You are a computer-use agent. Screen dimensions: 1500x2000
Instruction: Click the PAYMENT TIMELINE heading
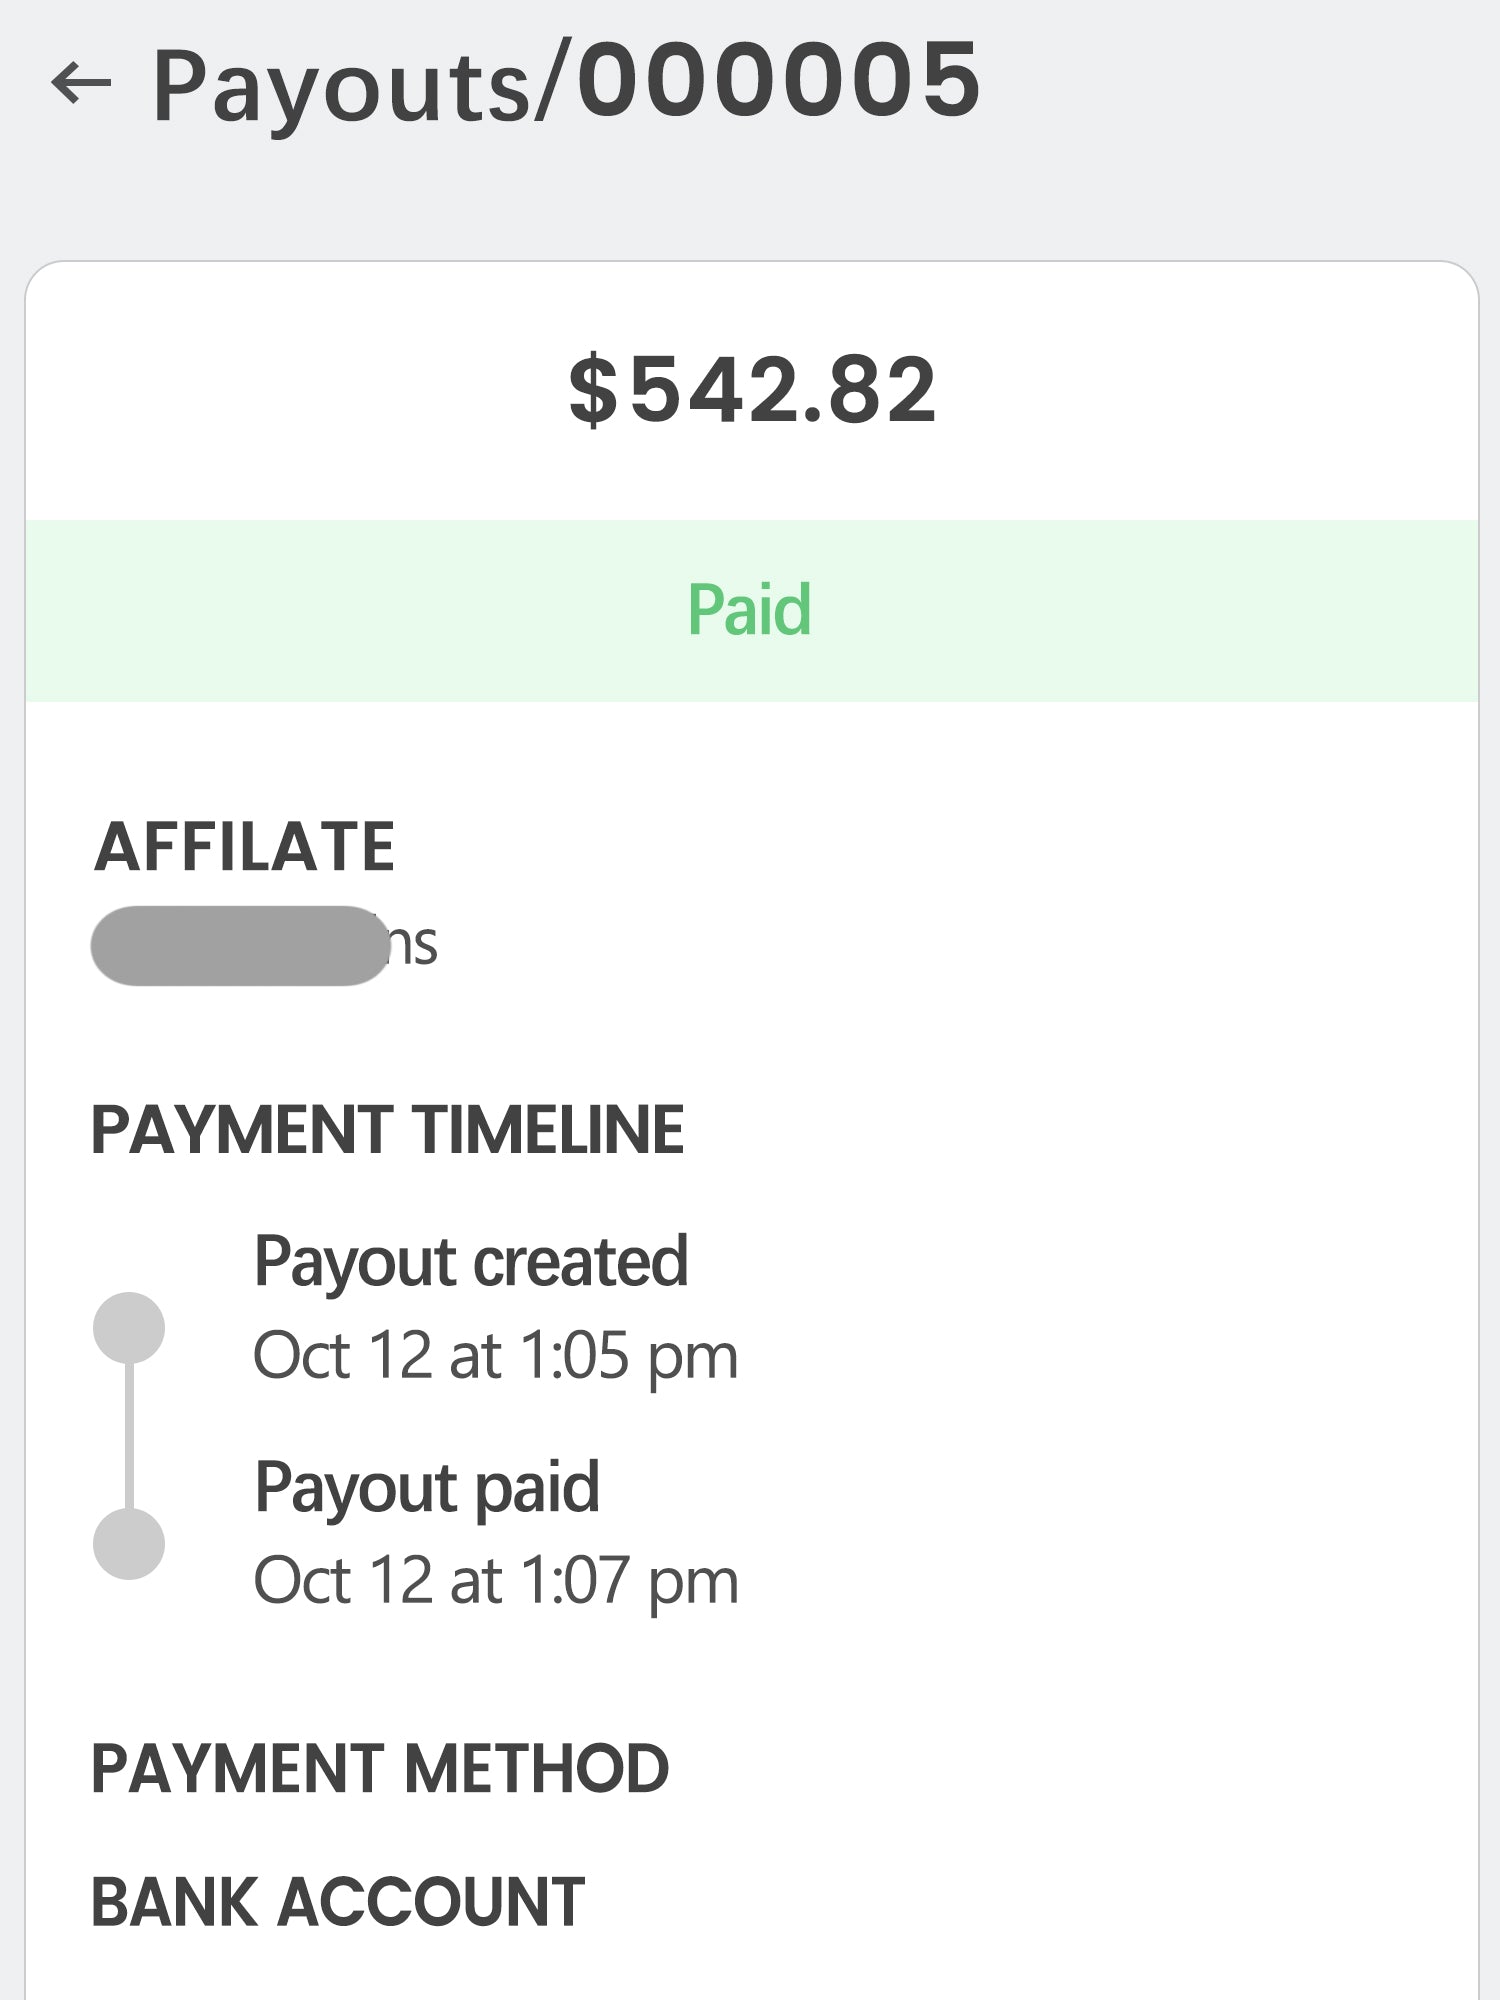coord(387,1130)
